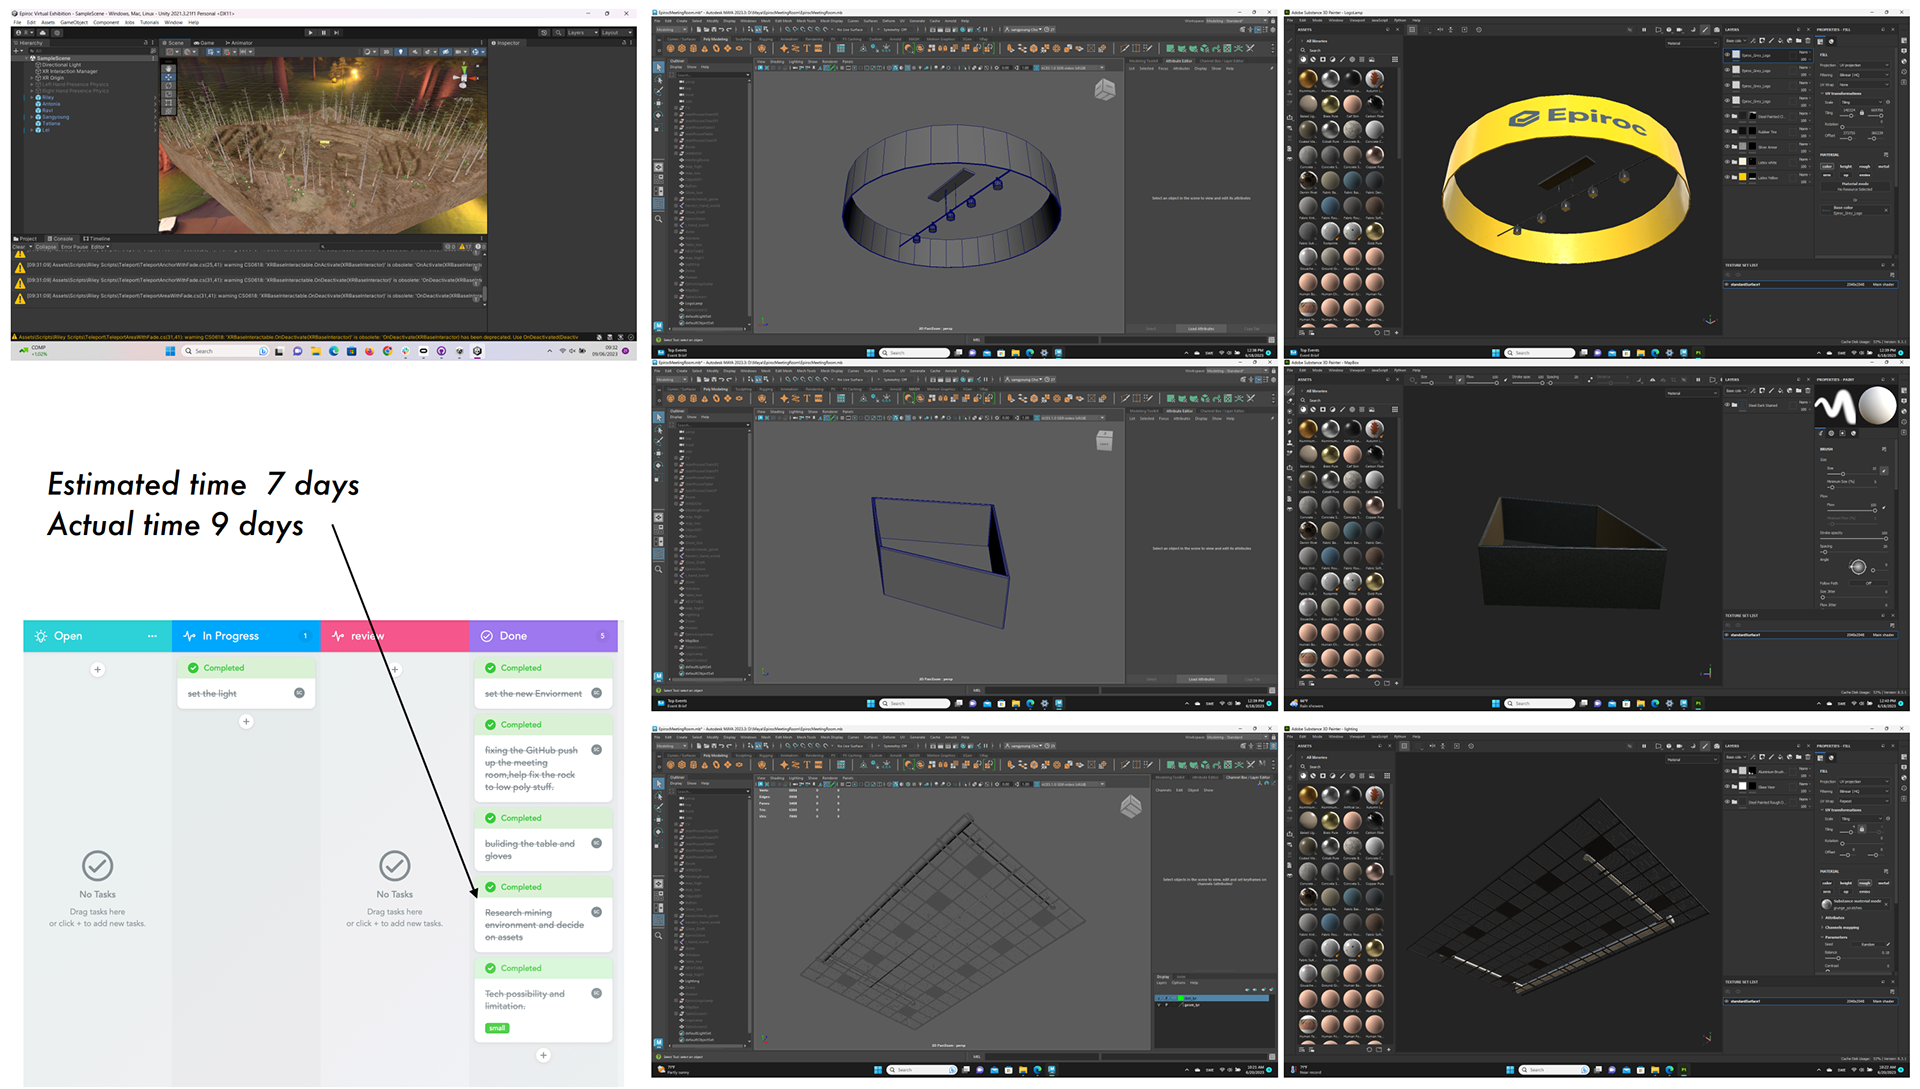Toggle Collapse in the Unity Console
Viewport: 1920px width, 1089px height.
(46, 247)
